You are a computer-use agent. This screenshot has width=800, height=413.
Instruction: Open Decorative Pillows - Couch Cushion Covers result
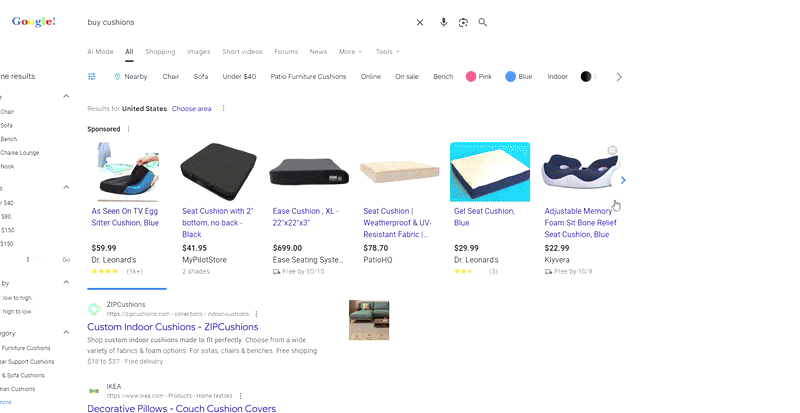click(x=182, y=408)
